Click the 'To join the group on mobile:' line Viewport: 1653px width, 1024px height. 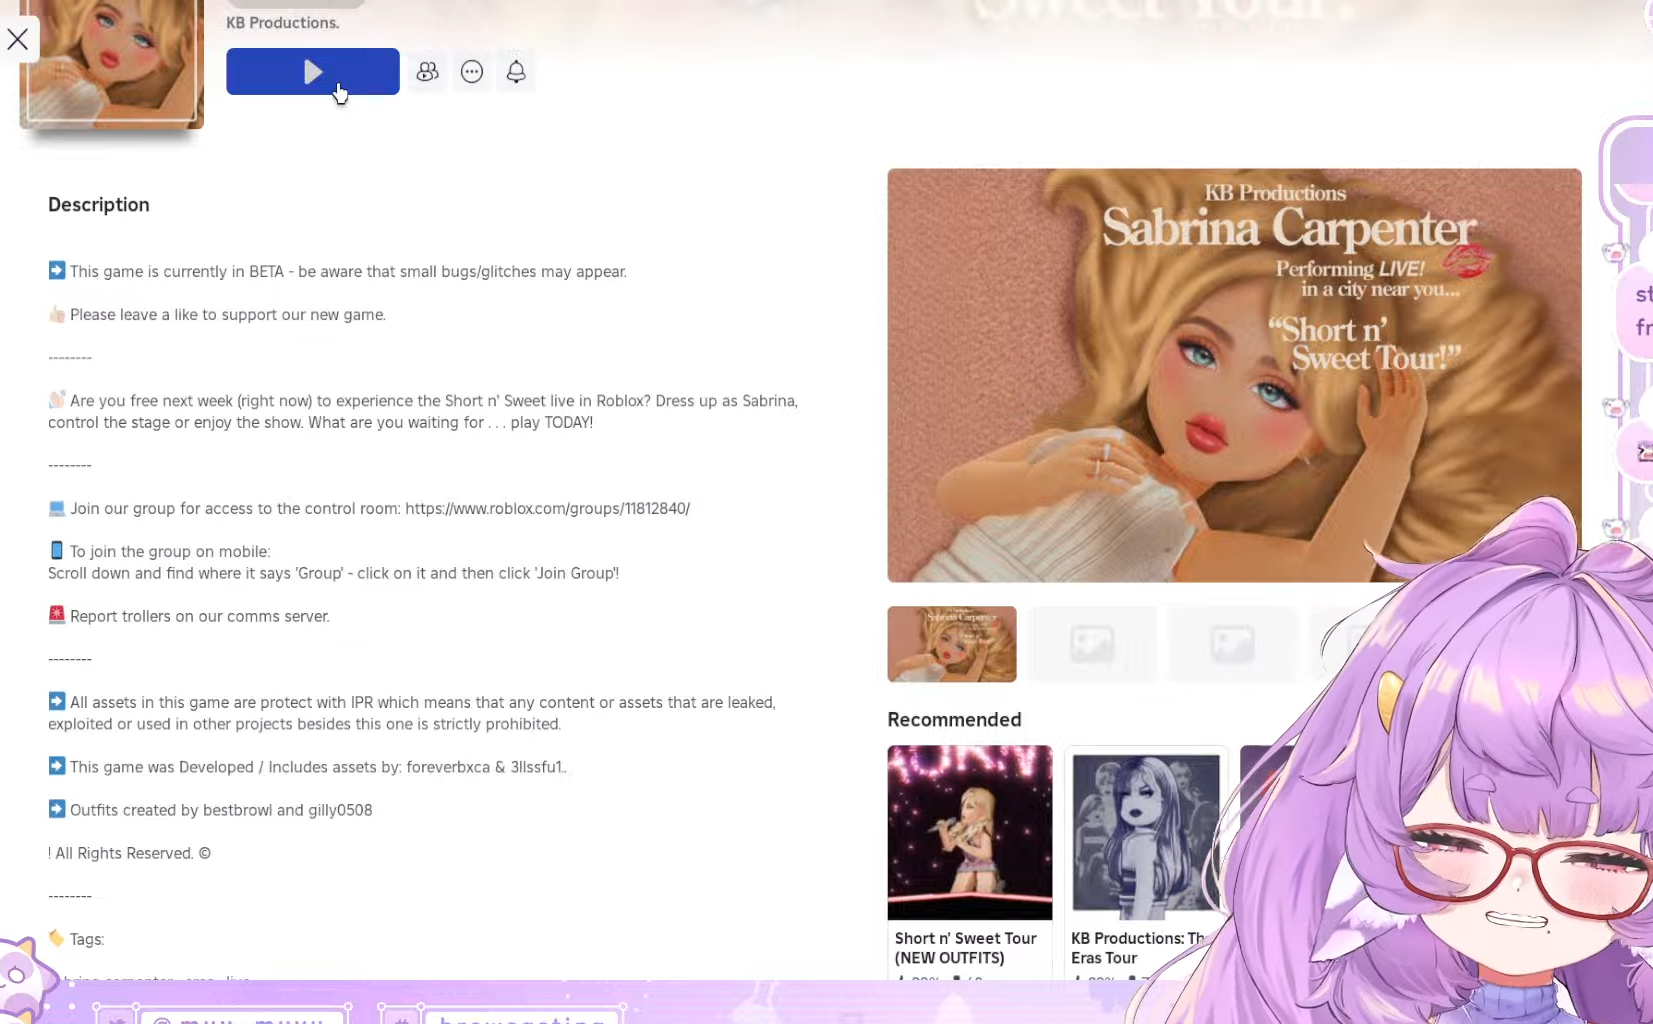click(x=159, y=551)
